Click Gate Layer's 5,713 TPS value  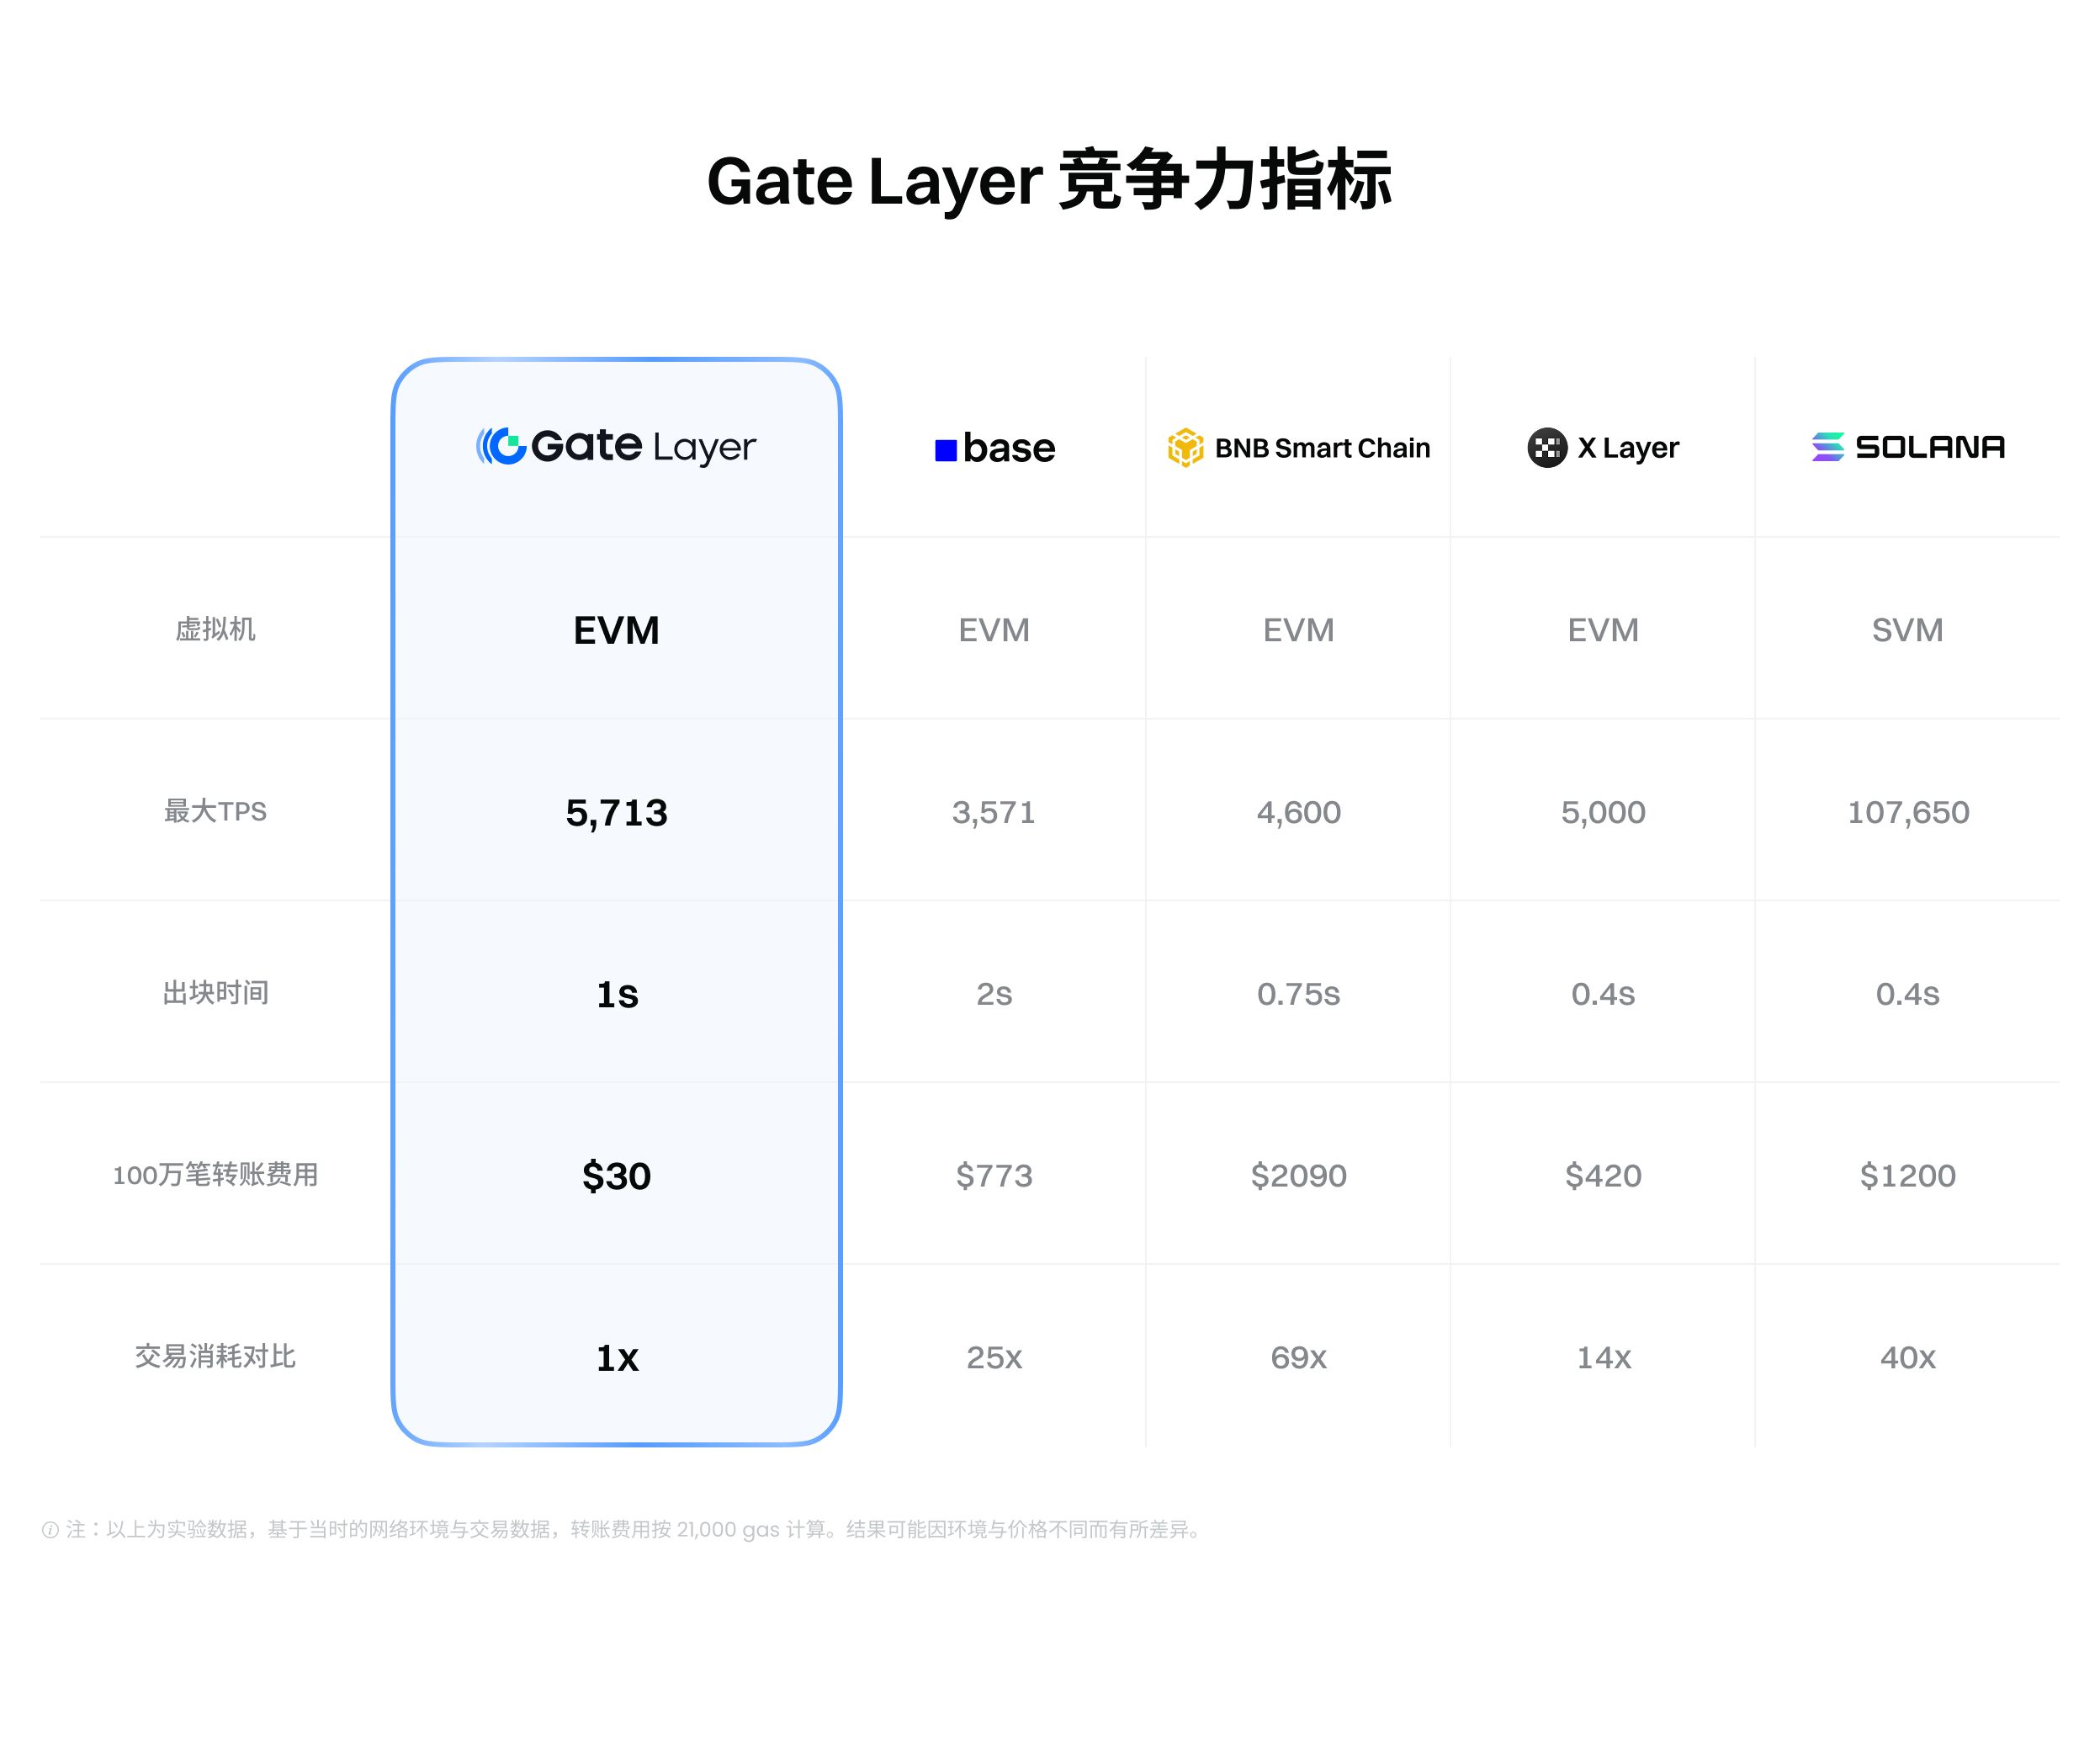pos(616,812)
